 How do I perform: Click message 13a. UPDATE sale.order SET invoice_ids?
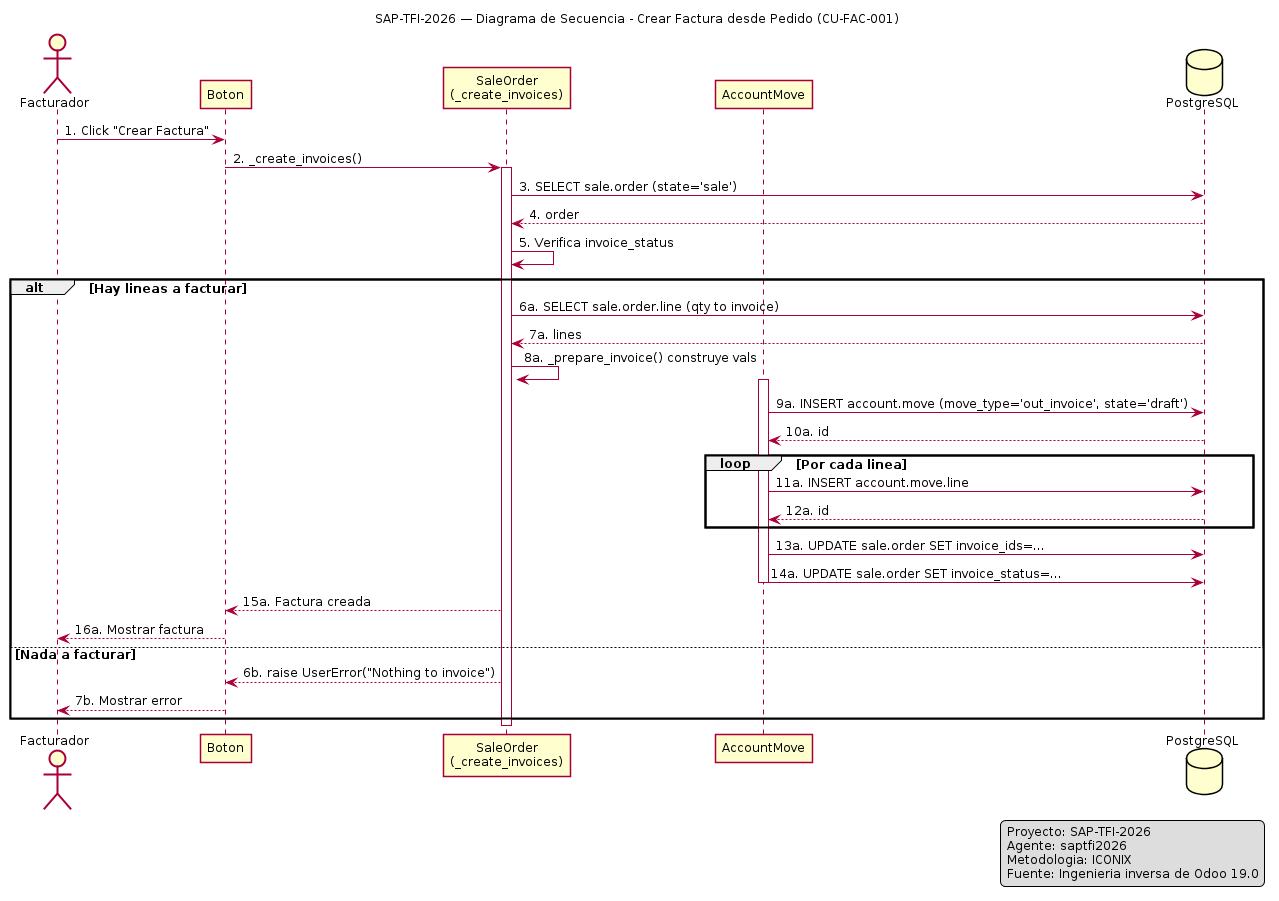click(910, 546)
